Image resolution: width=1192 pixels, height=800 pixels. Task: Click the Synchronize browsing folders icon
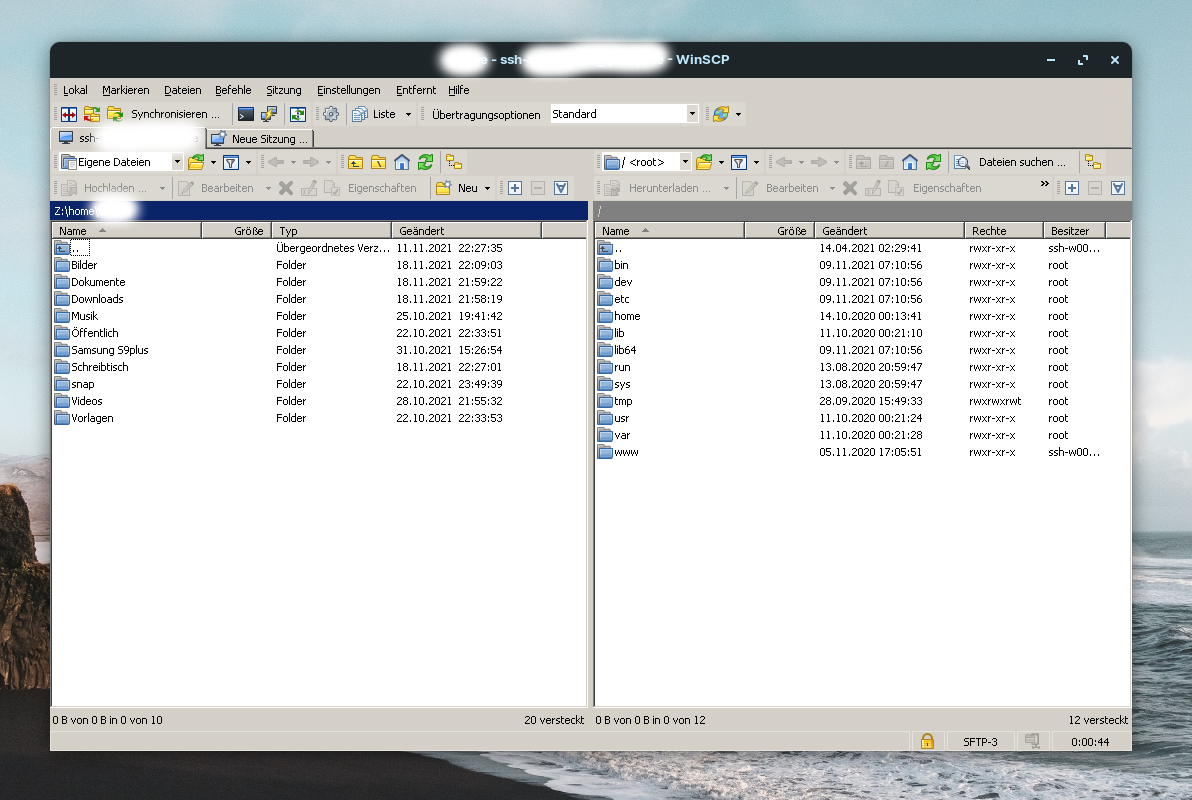point(92,114)
